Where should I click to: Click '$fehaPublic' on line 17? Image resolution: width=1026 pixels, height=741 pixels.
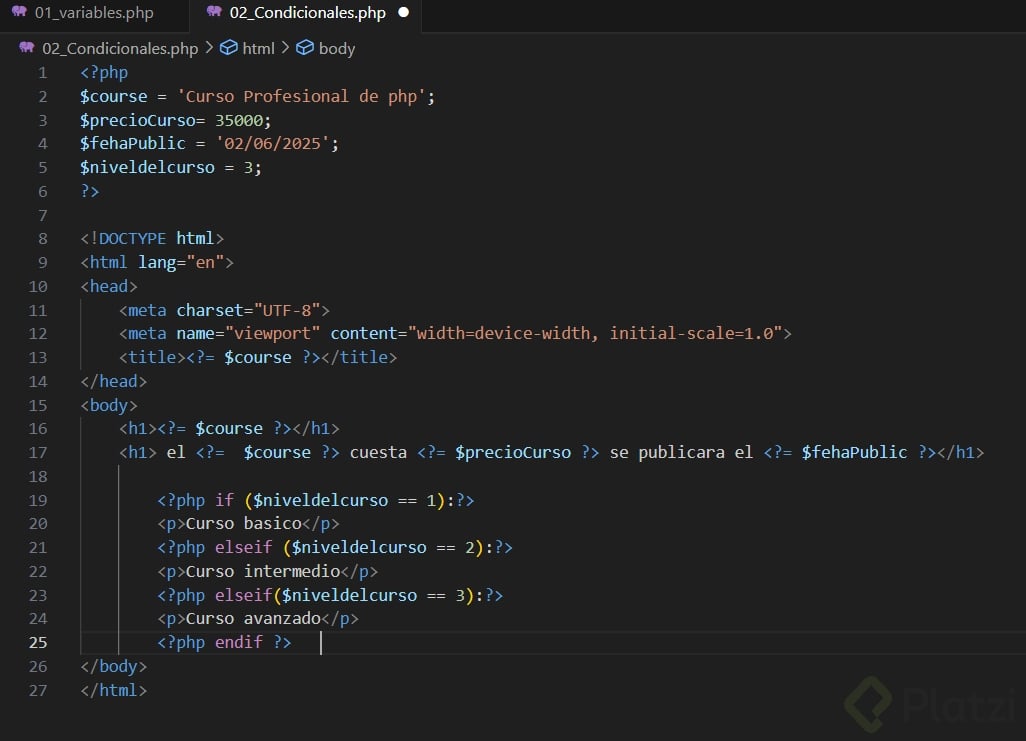pos(855,452)
